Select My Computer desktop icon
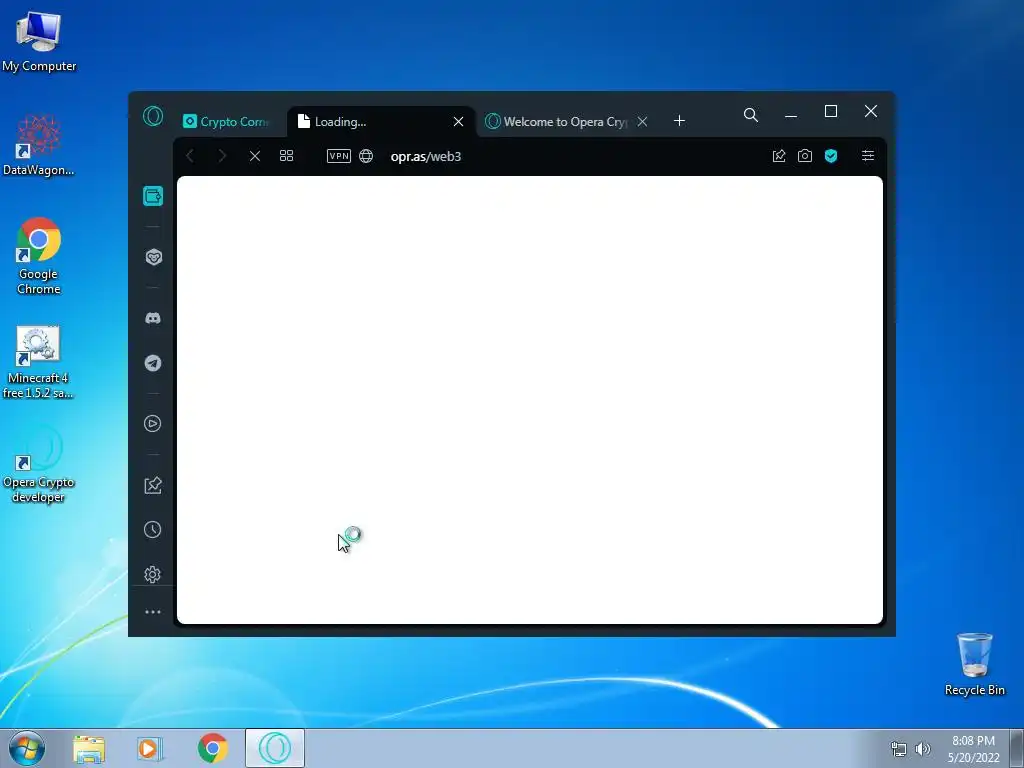The width and height of the screenshot is (1024, 768). 39,42
